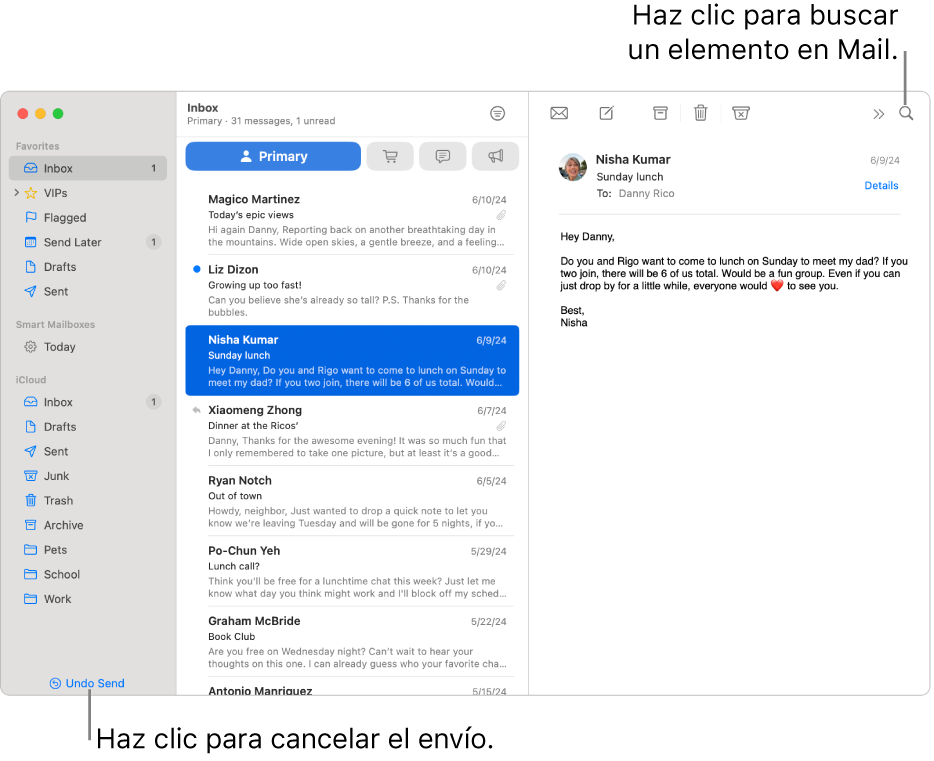Viewport: 934px width, 761px height.
Task: Open the Promotions megaphone tab
Action: [x=496, y=156]
